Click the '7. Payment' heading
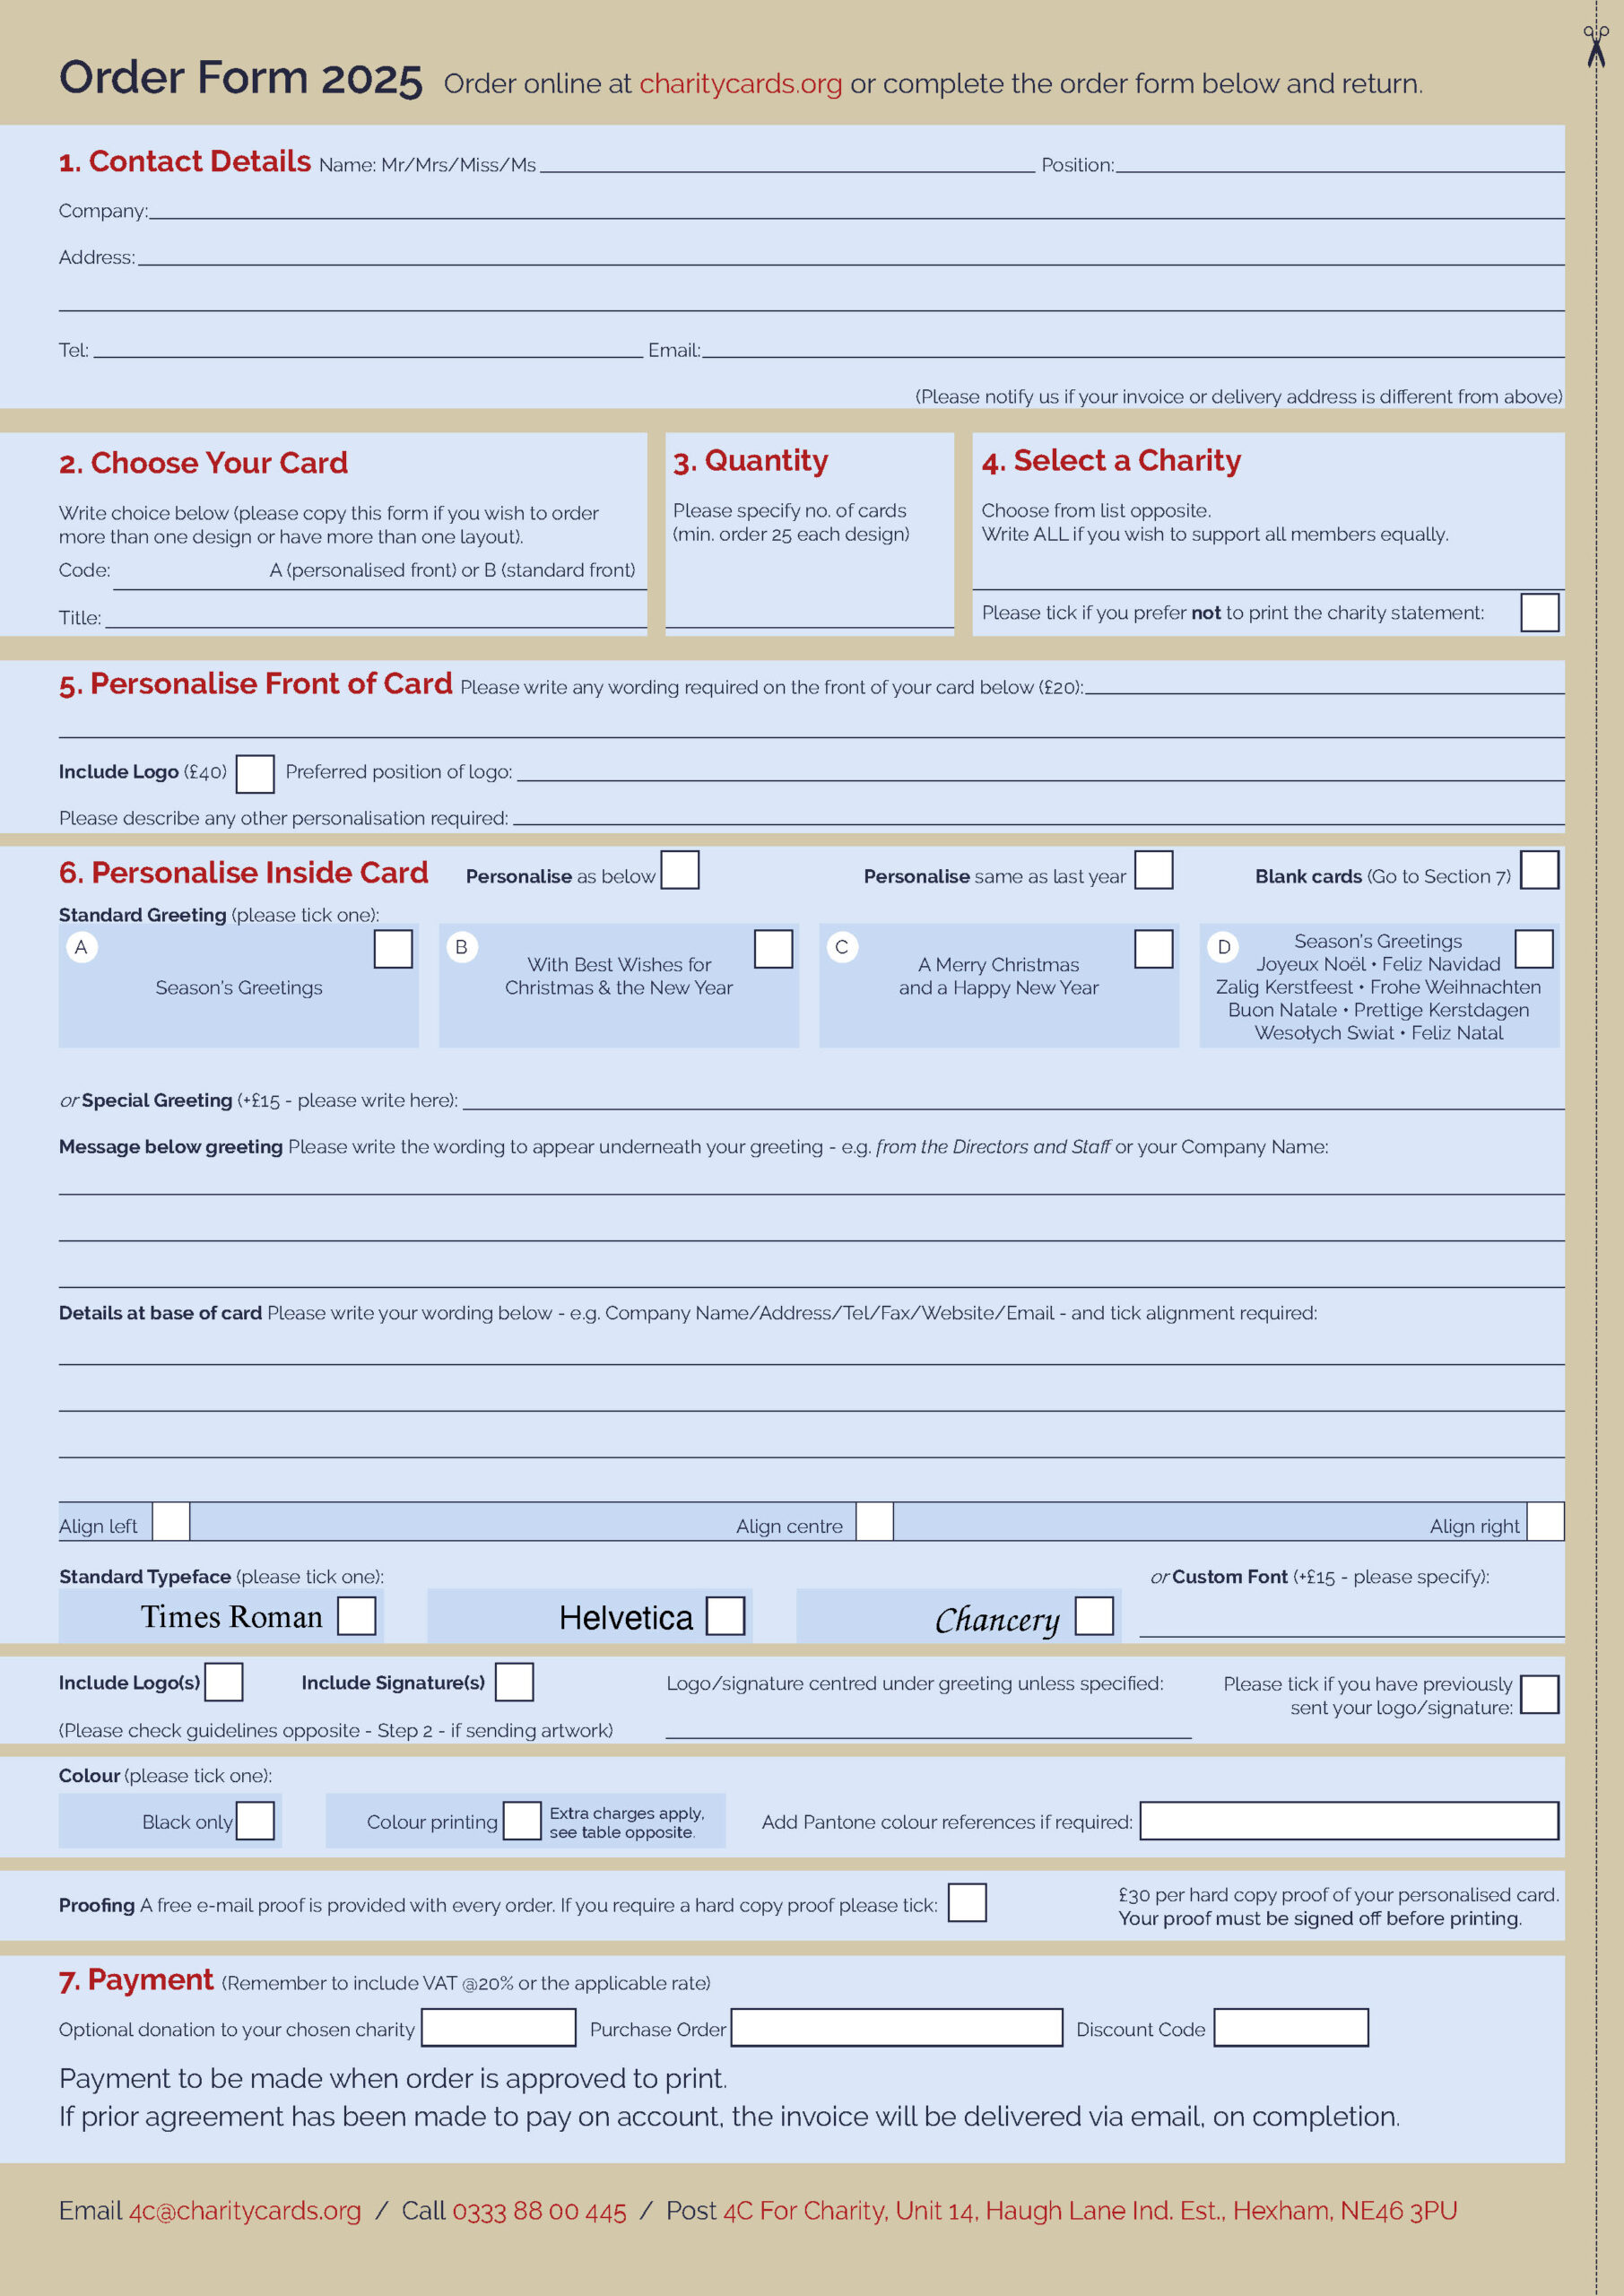1624x2296 pixels. coord(136,1979)
